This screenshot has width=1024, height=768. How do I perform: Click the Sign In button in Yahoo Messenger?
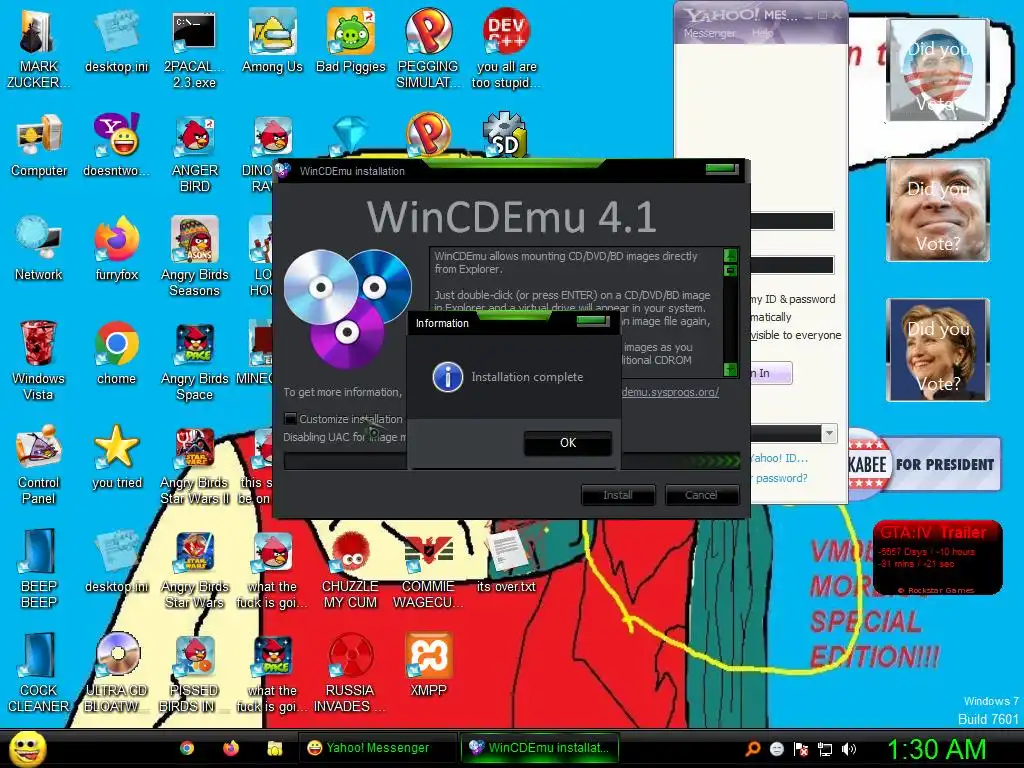pyautogui.click(x=771, y=373)
